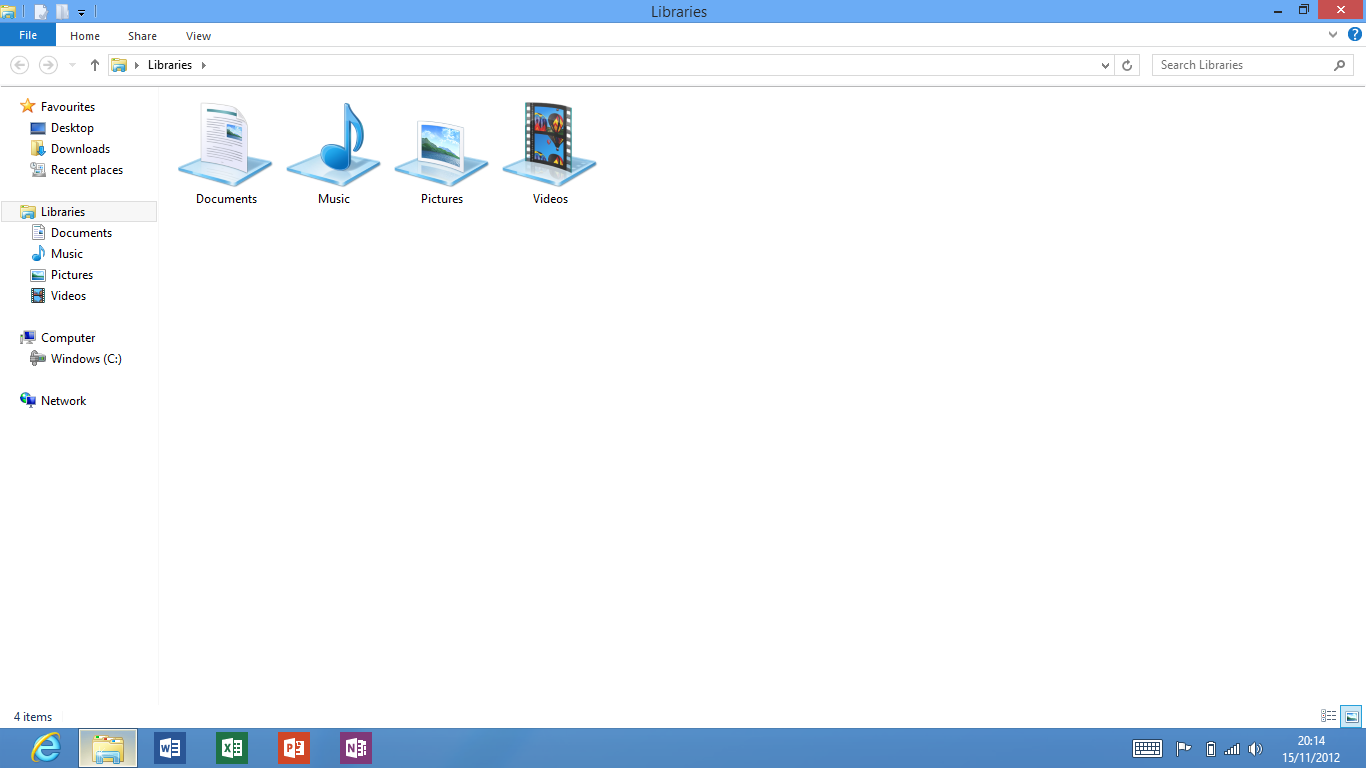This screenshot has height=768, width=1366.
Task: Launch Word from the taskbar
Action: coord(170,748)
